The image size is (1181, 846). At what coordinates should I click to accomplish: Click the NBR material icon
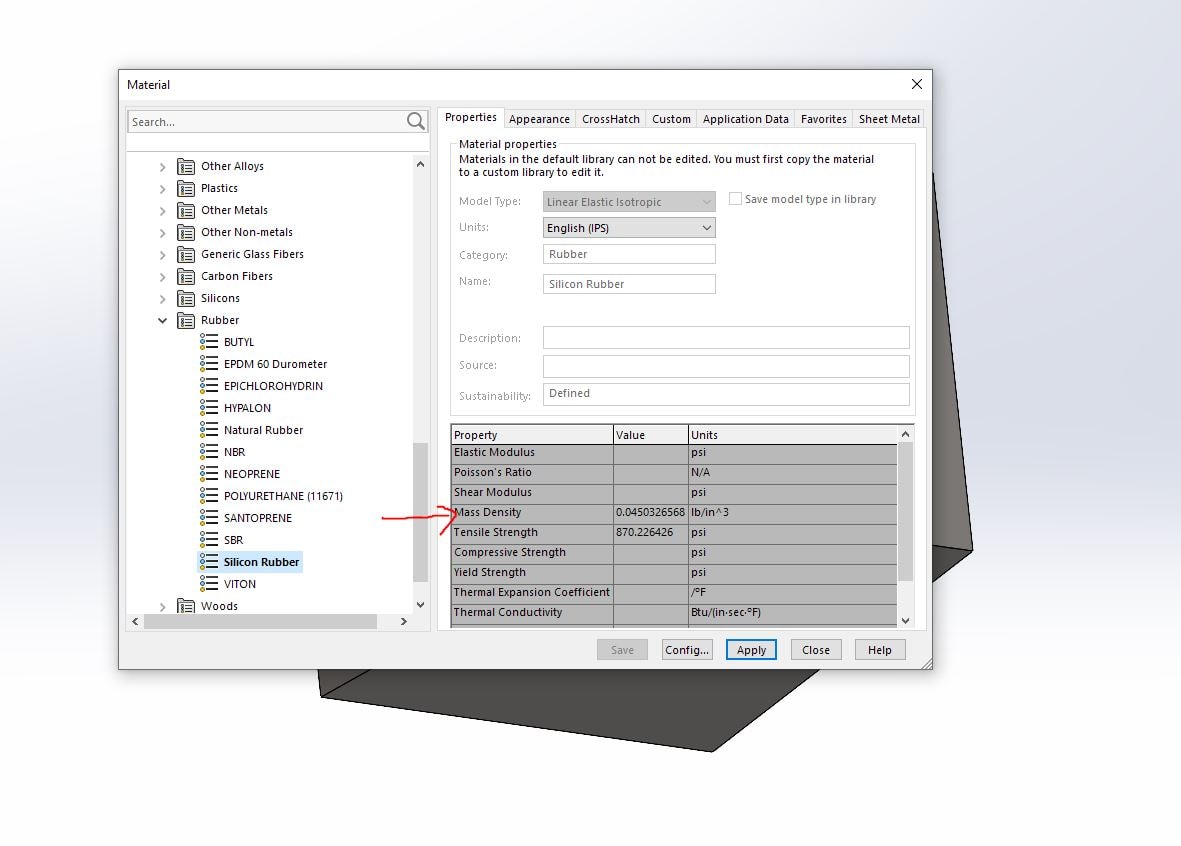pyautogui.click(x=209, y=451)
